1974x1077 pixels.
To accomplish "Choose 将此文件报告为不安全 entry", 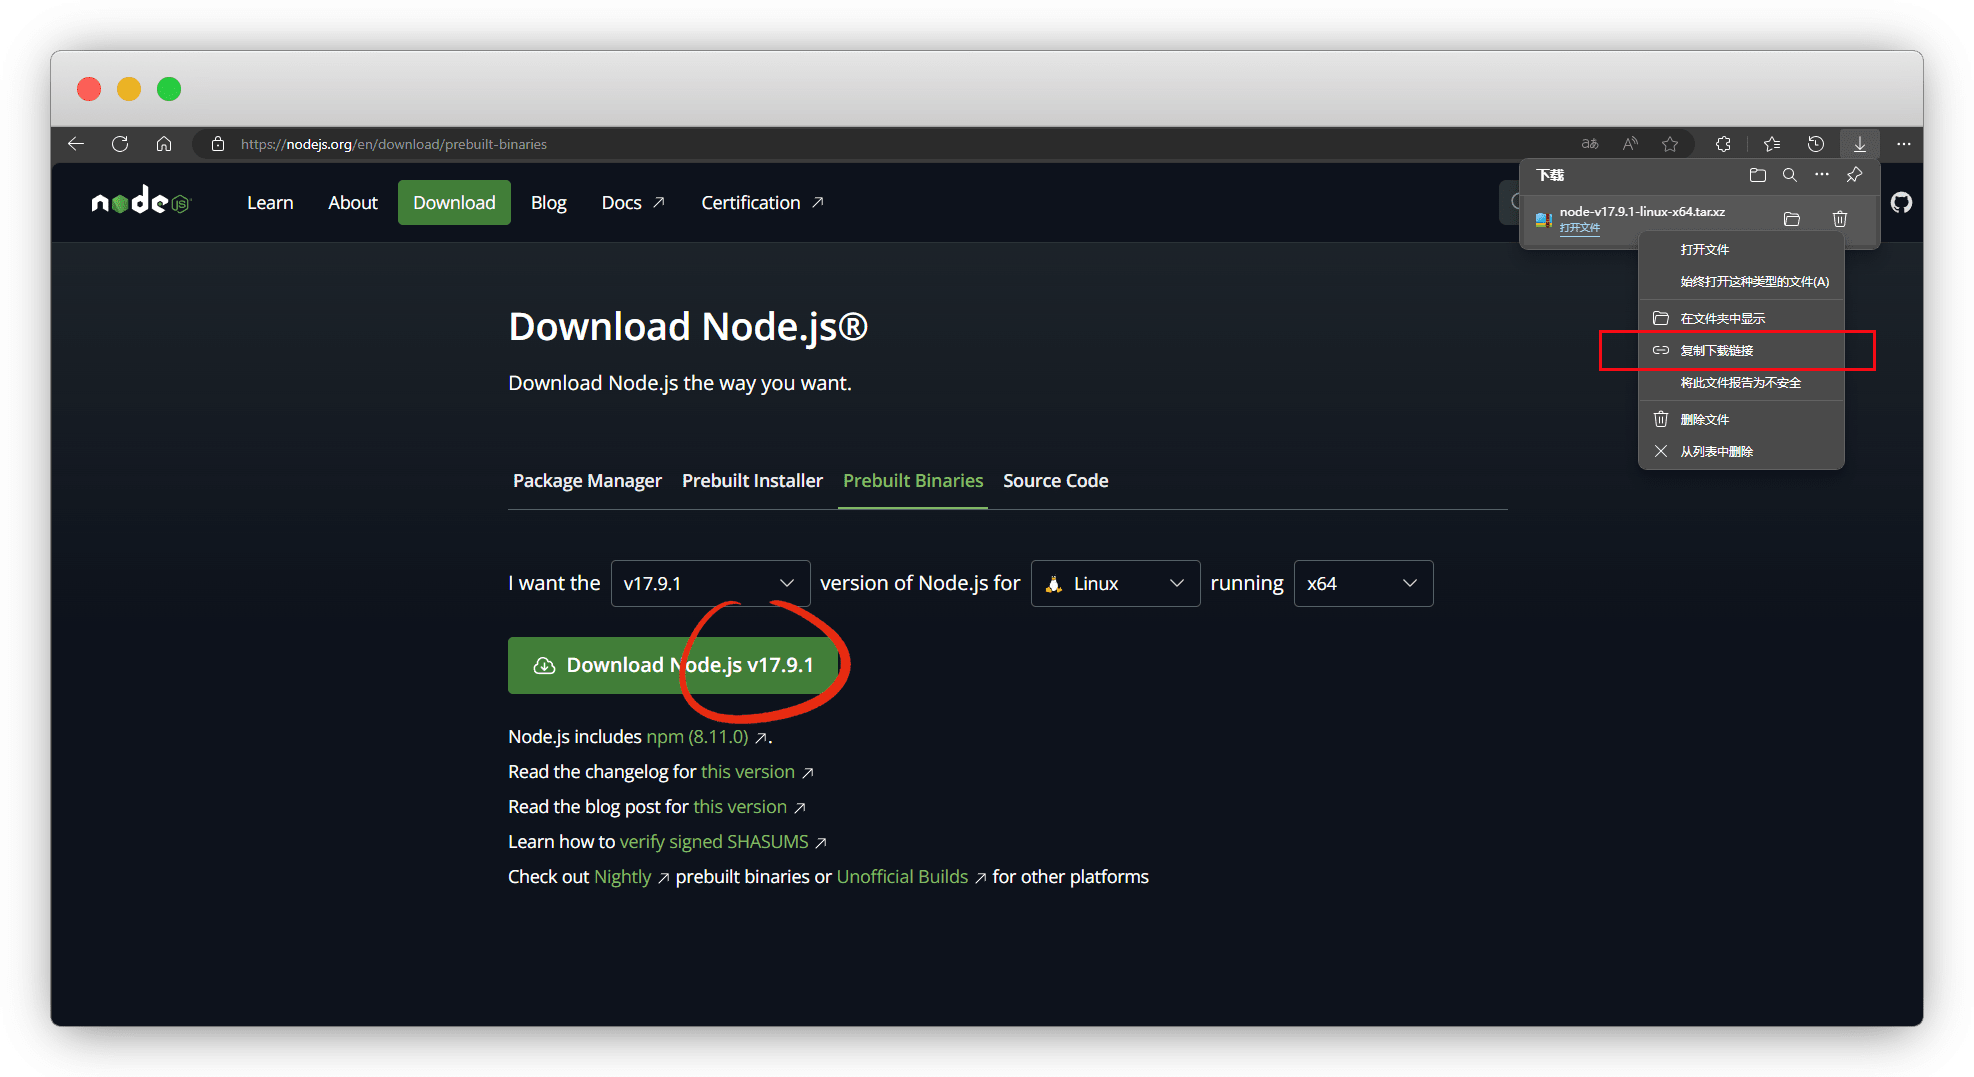I will pos(1741,383).
